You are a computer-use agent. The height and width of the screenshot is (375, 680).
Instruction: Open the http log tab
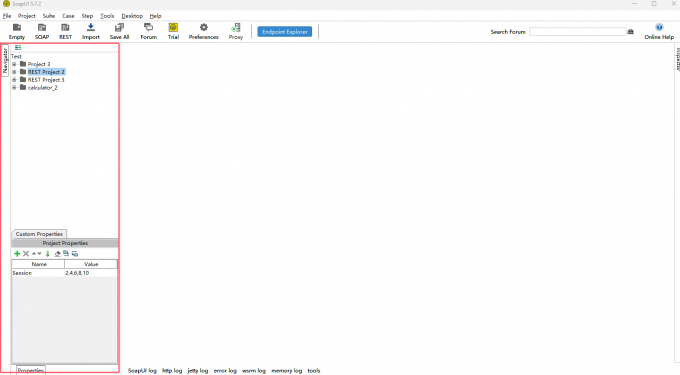pyautogui.click(x=172, y=371)
